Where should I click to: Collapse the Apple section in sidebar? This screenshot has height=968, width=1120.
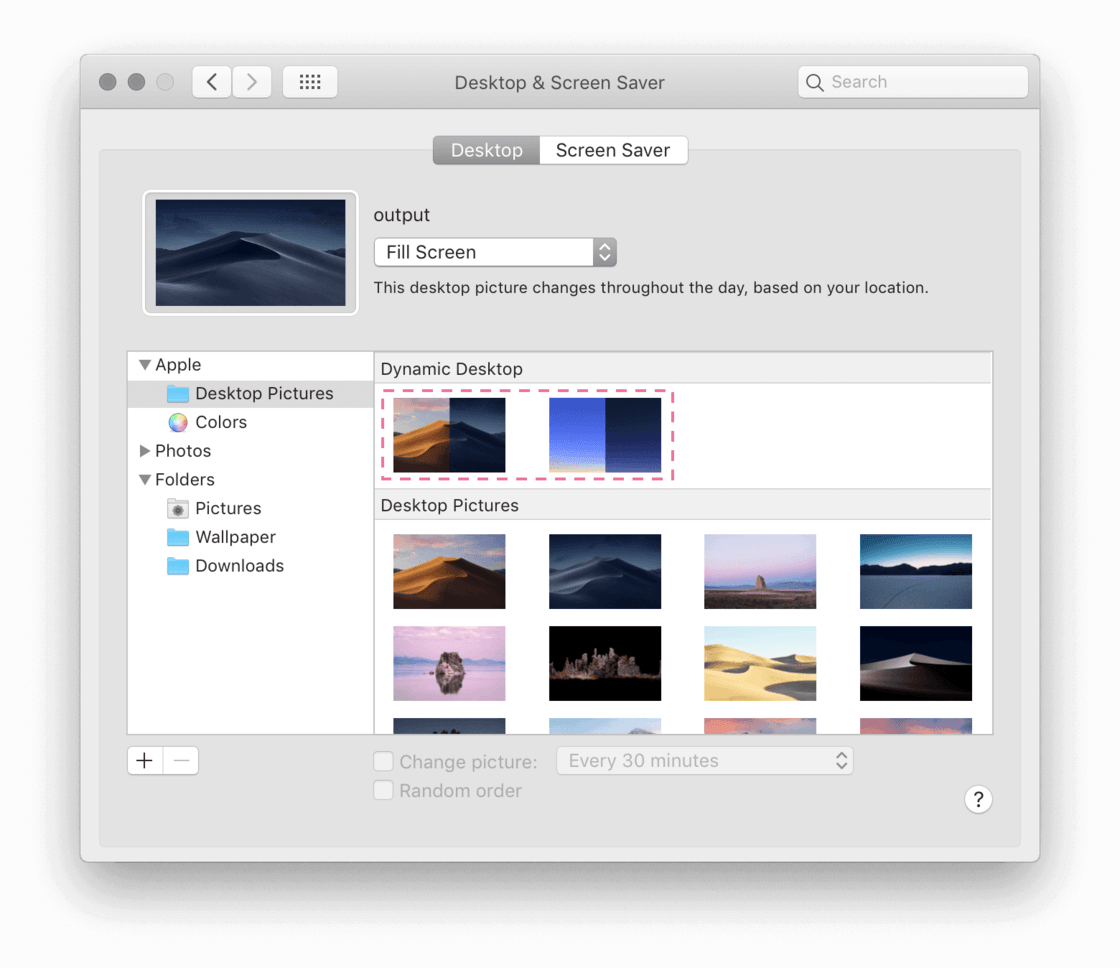145,365
